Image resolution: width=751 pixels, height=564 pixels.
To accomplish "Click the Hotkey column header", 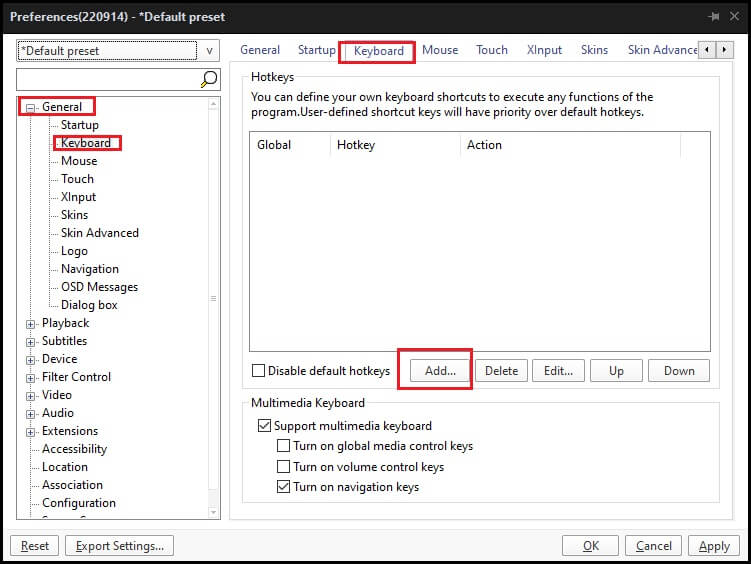I will (x=395, y=145).
